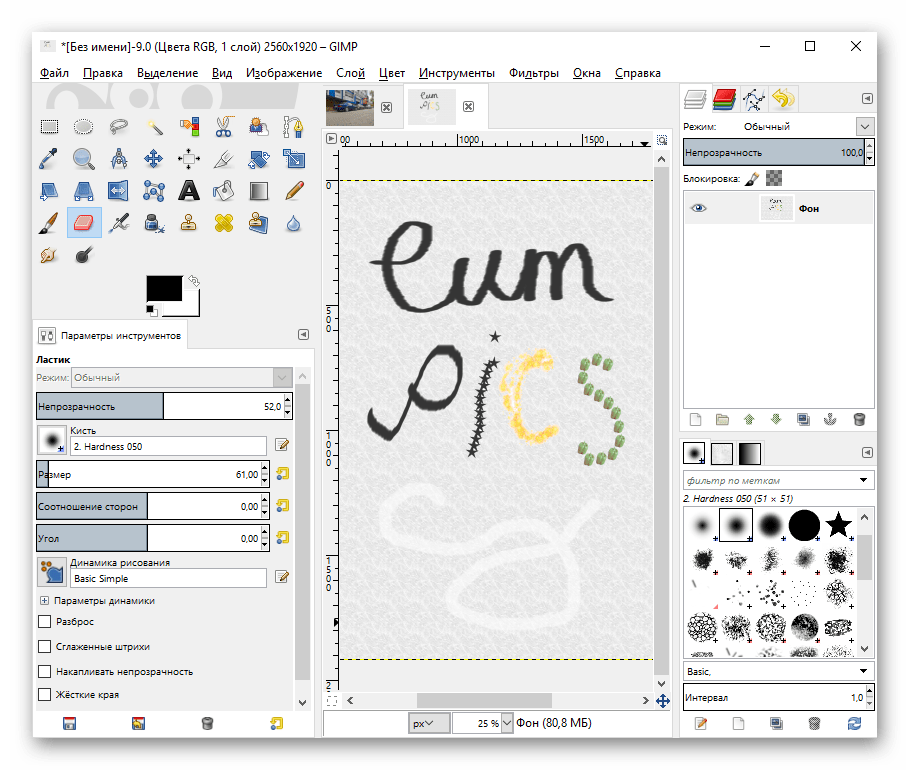Edit the Basic Simple dynamics button
The width and height of the screenshot is (909, 770).
[282, 576]
